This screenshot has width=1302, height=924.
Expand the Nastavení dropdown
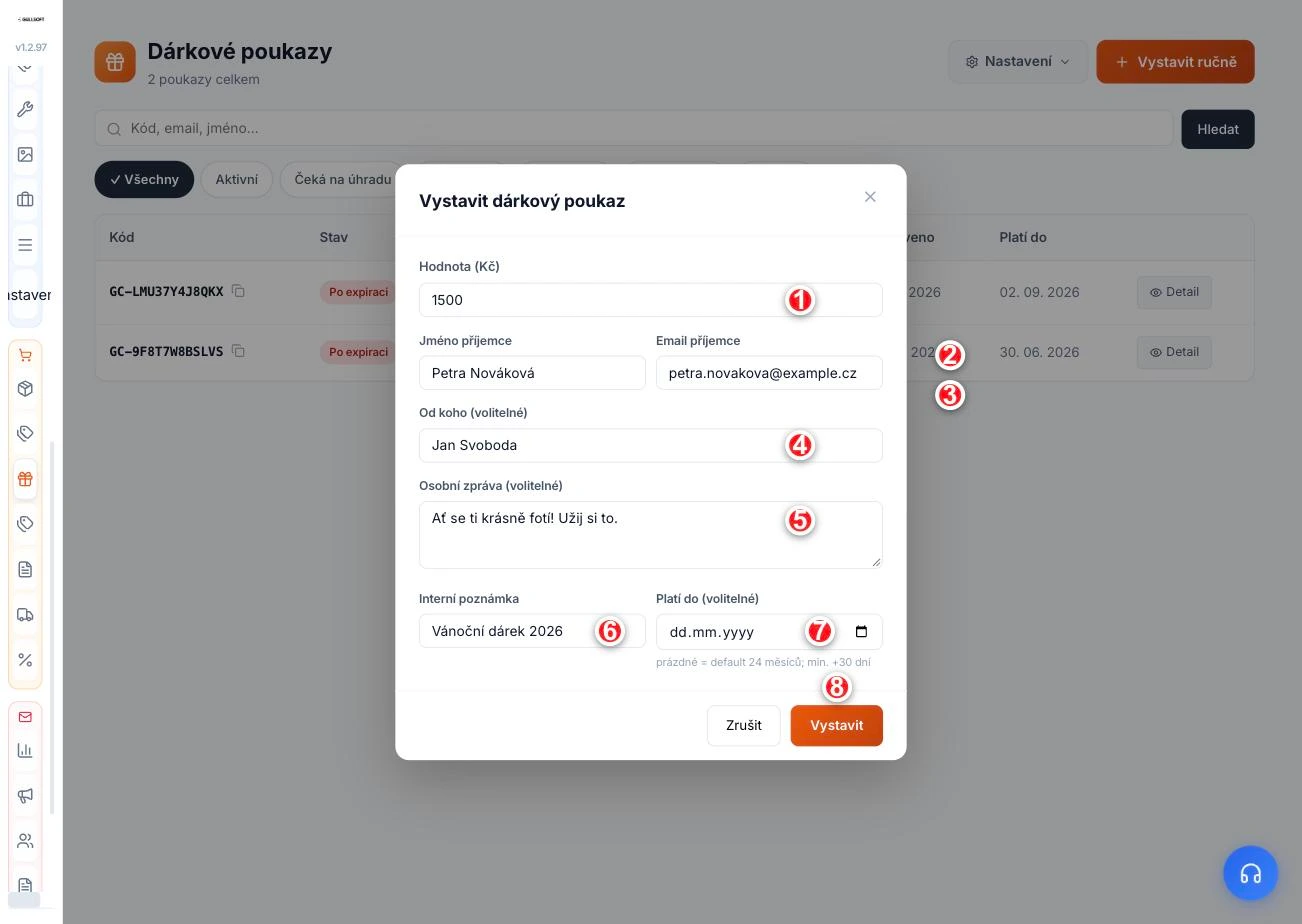(x=1017, y=62)
